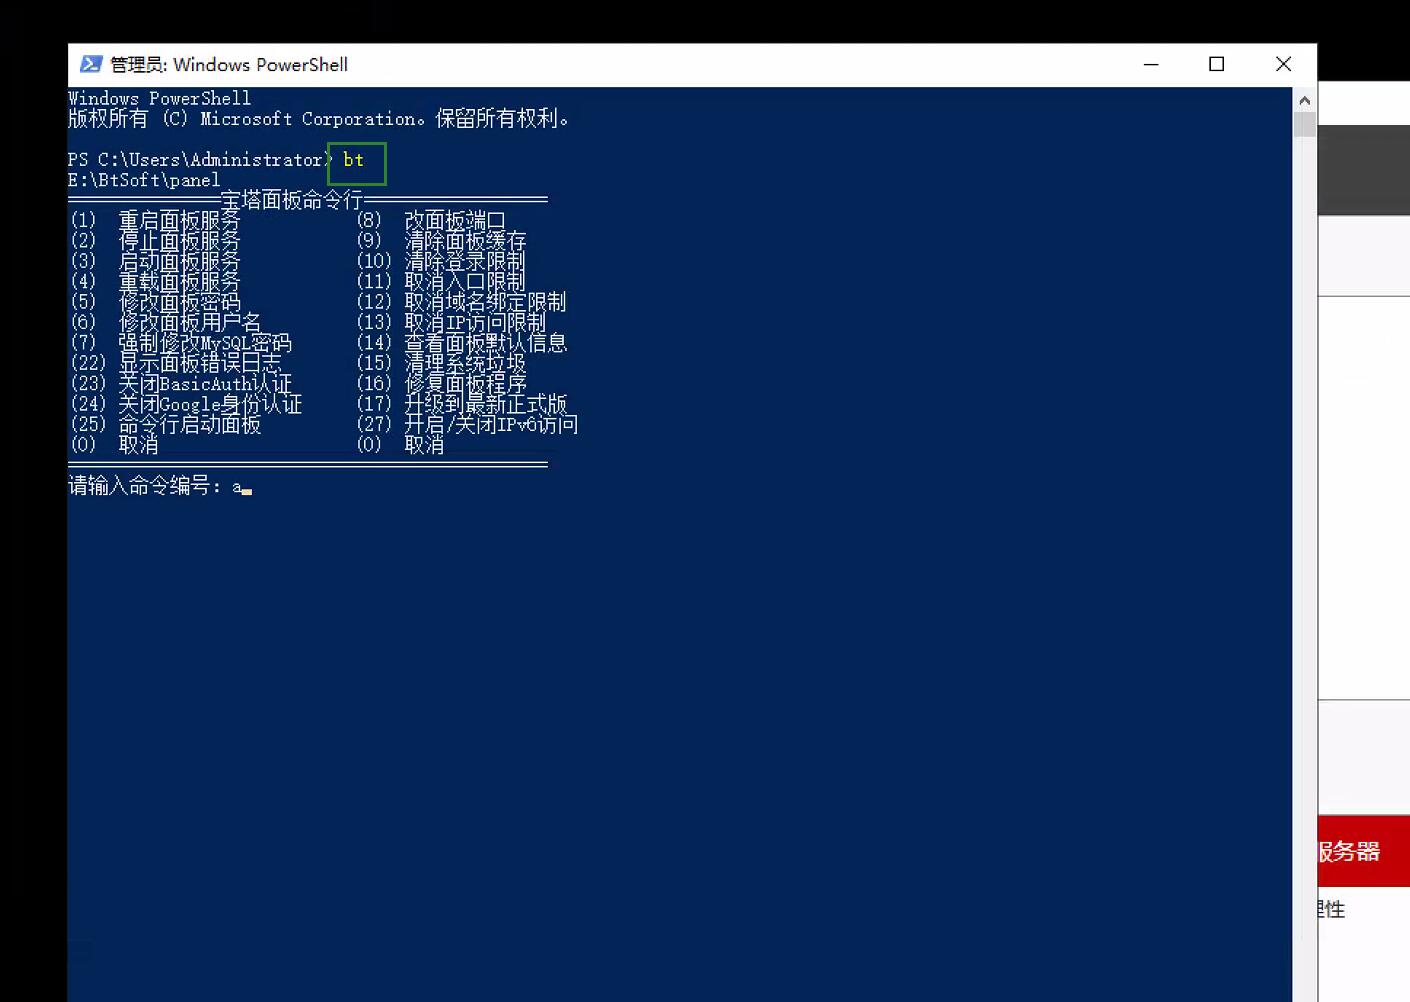The image size is (1410, 1002).
Task: Click the E:\BtSoft\panel path line
Action: pyautogui.click(x=144, y=180)
